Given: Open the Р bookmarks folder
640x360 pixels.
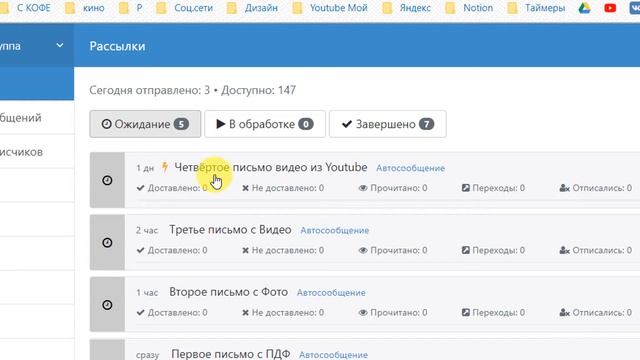Looking at the screenshot, I should pyautogui.click(x=131, y=8).
